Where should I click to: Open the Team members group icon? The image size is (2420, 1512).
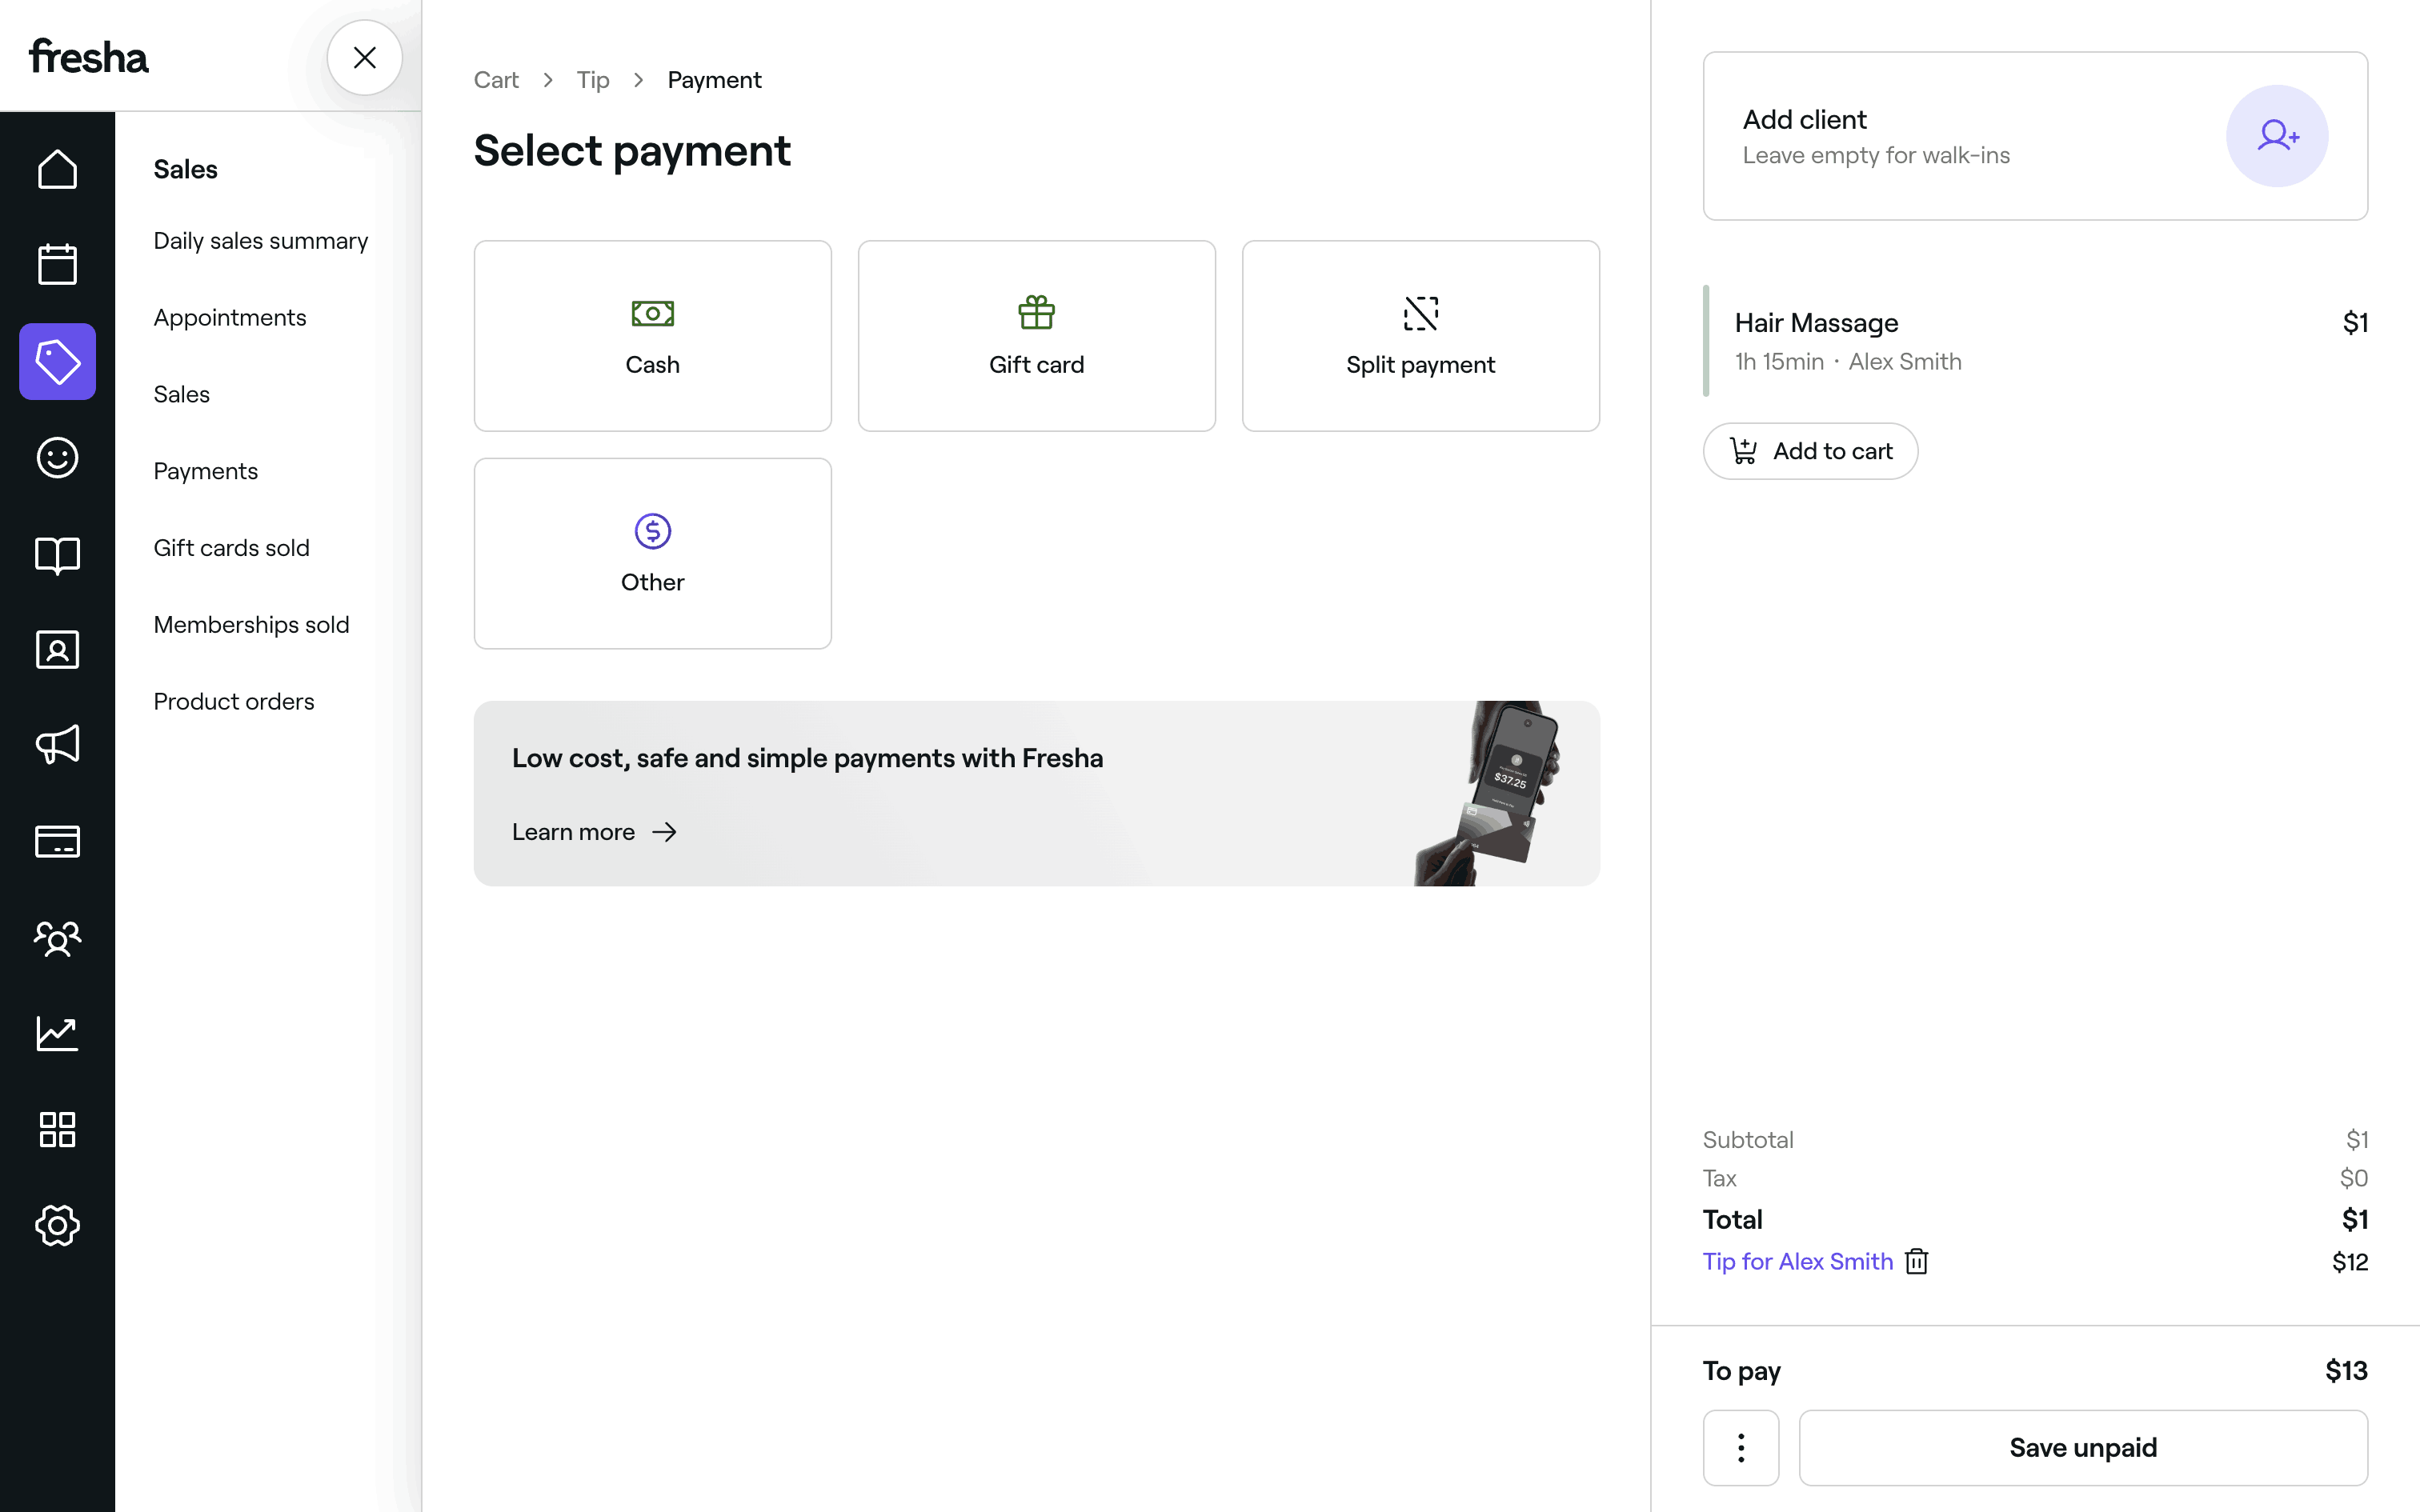coord(57,938)
